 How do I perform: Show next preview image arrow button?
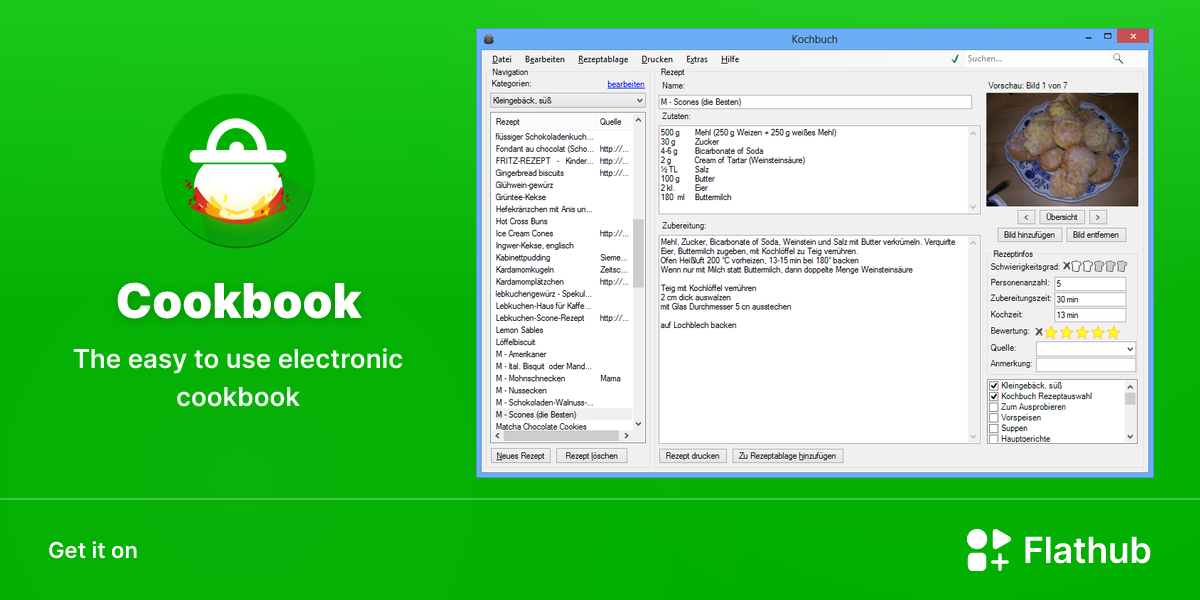tap(1097, 217)
